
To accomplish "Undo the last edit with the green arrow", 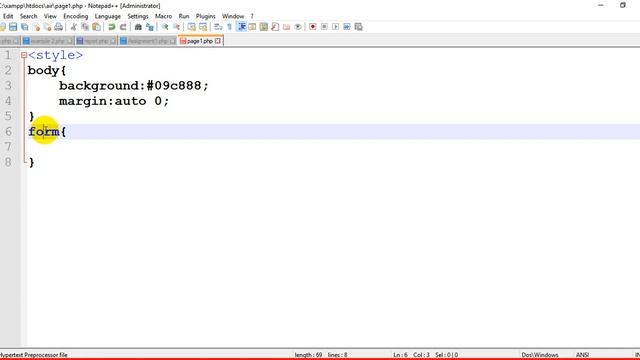I will [111, 27].
